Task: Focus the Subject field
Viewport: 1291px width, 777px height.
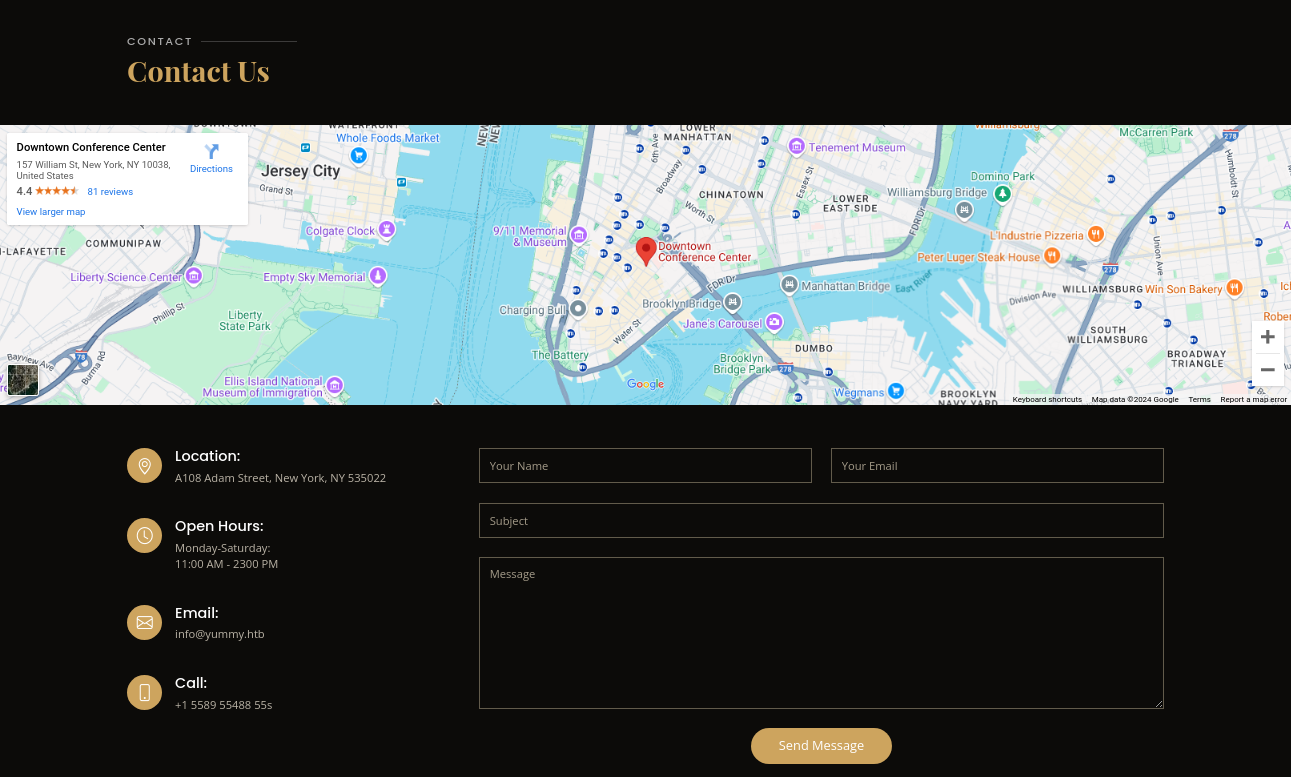Action: click(x=821, y=520)
